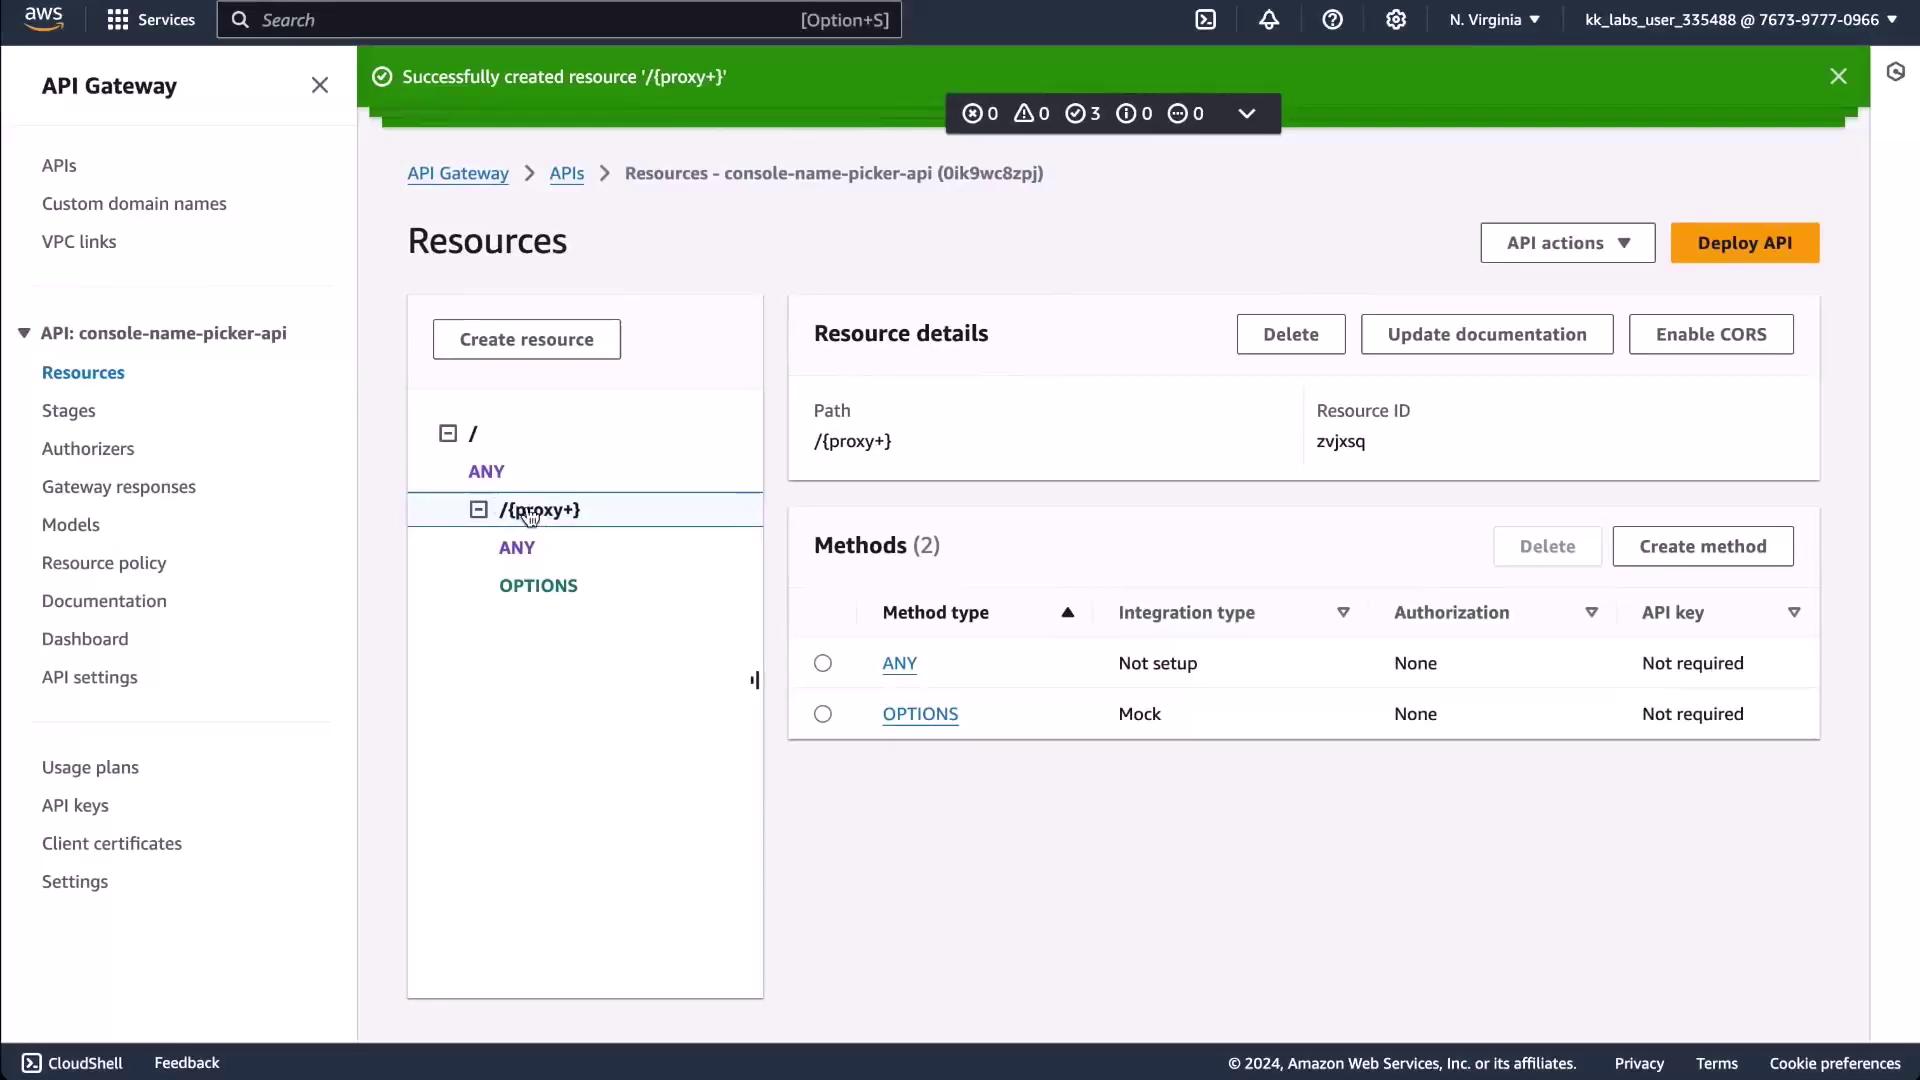Click the search magnifier icon
The image size is (1920, 1080).
click(240, 20)
